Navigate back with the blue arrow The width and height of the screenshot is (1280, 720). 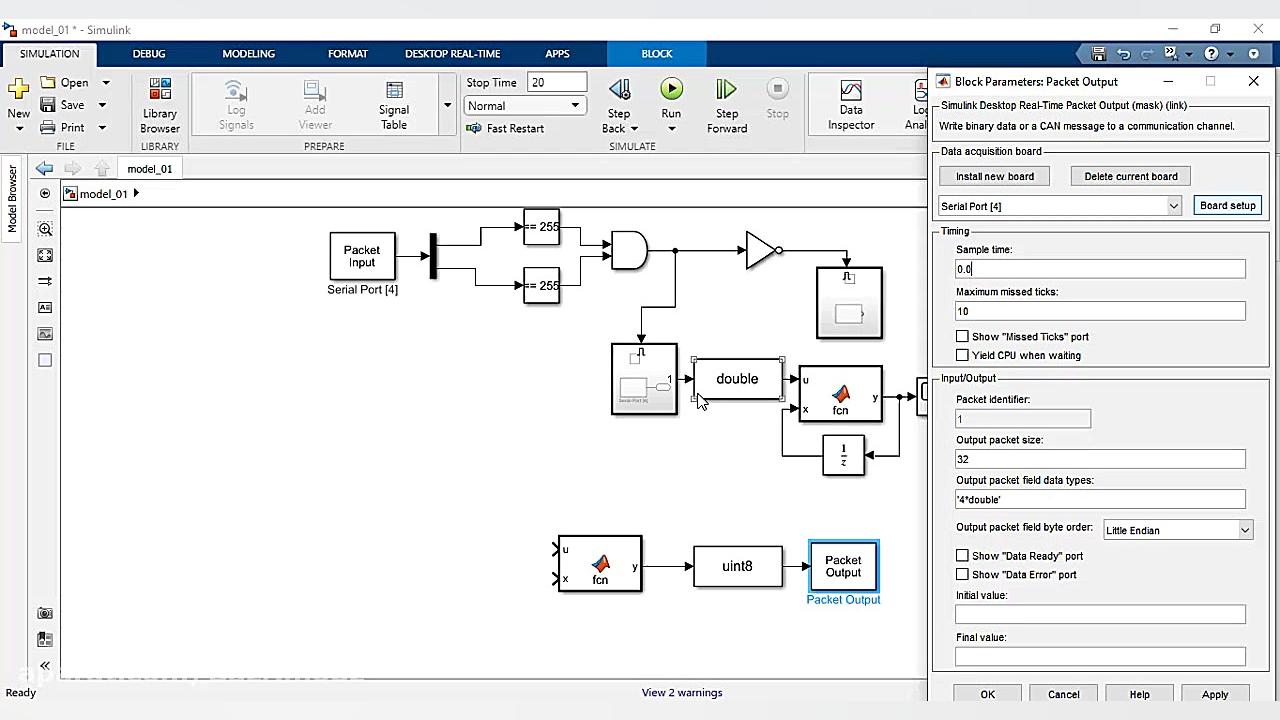[x=44, y=168]
